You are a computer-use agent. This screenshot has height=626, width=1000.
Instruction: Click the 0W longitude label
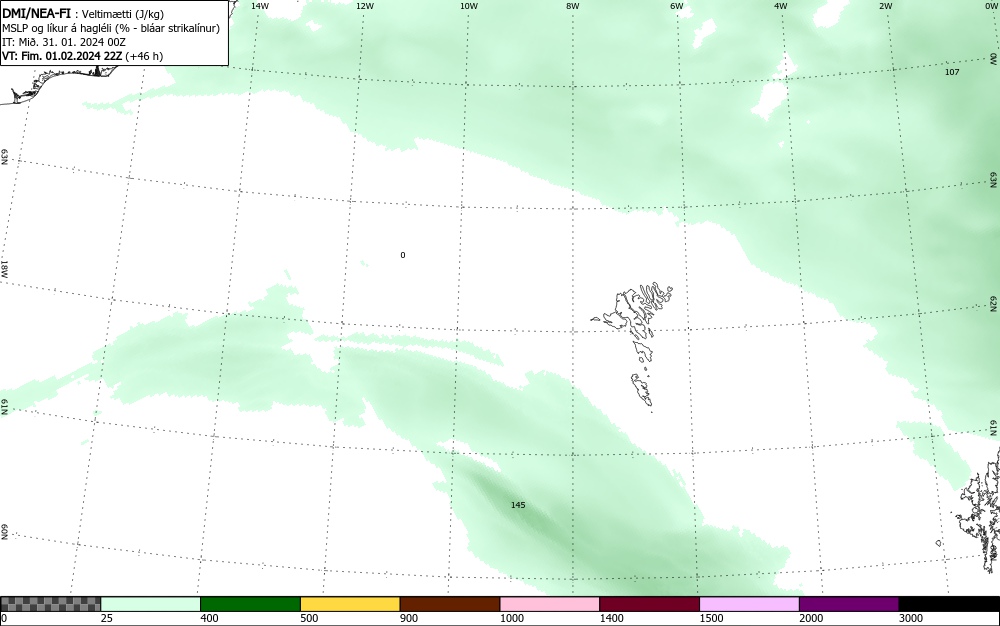pos(990,6)
